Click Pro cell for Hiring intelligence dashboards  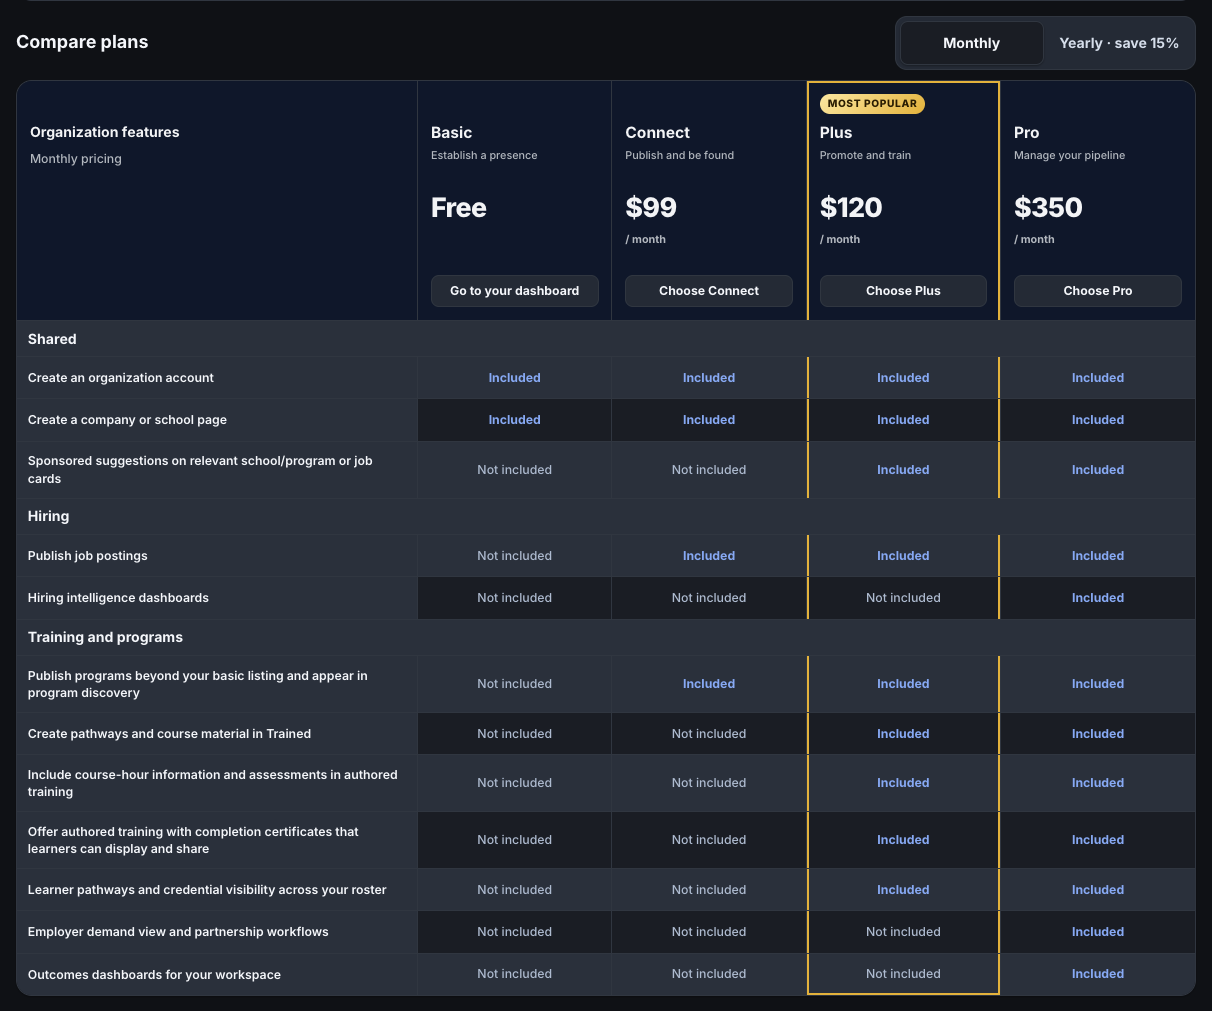tap(1098, 598)
